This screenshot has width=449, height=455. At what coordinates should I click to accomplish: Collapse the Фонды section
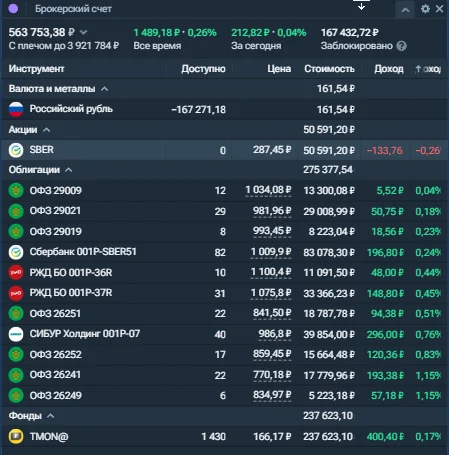click(50, 416)
